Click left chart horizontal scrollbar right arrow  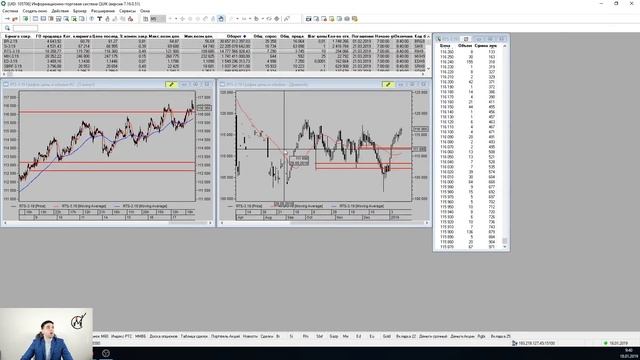tap(211, 223)
